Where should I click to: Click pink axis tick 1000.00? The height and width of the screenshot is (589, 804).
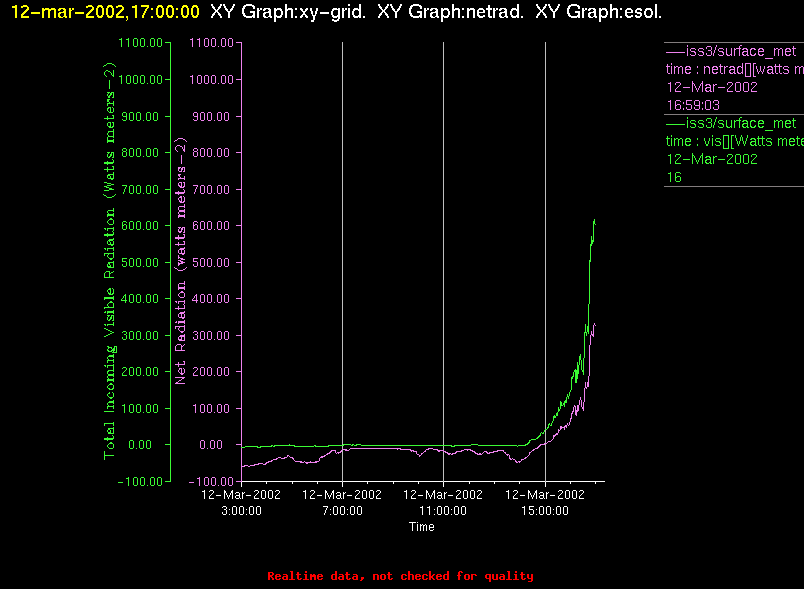coord(211,79)
